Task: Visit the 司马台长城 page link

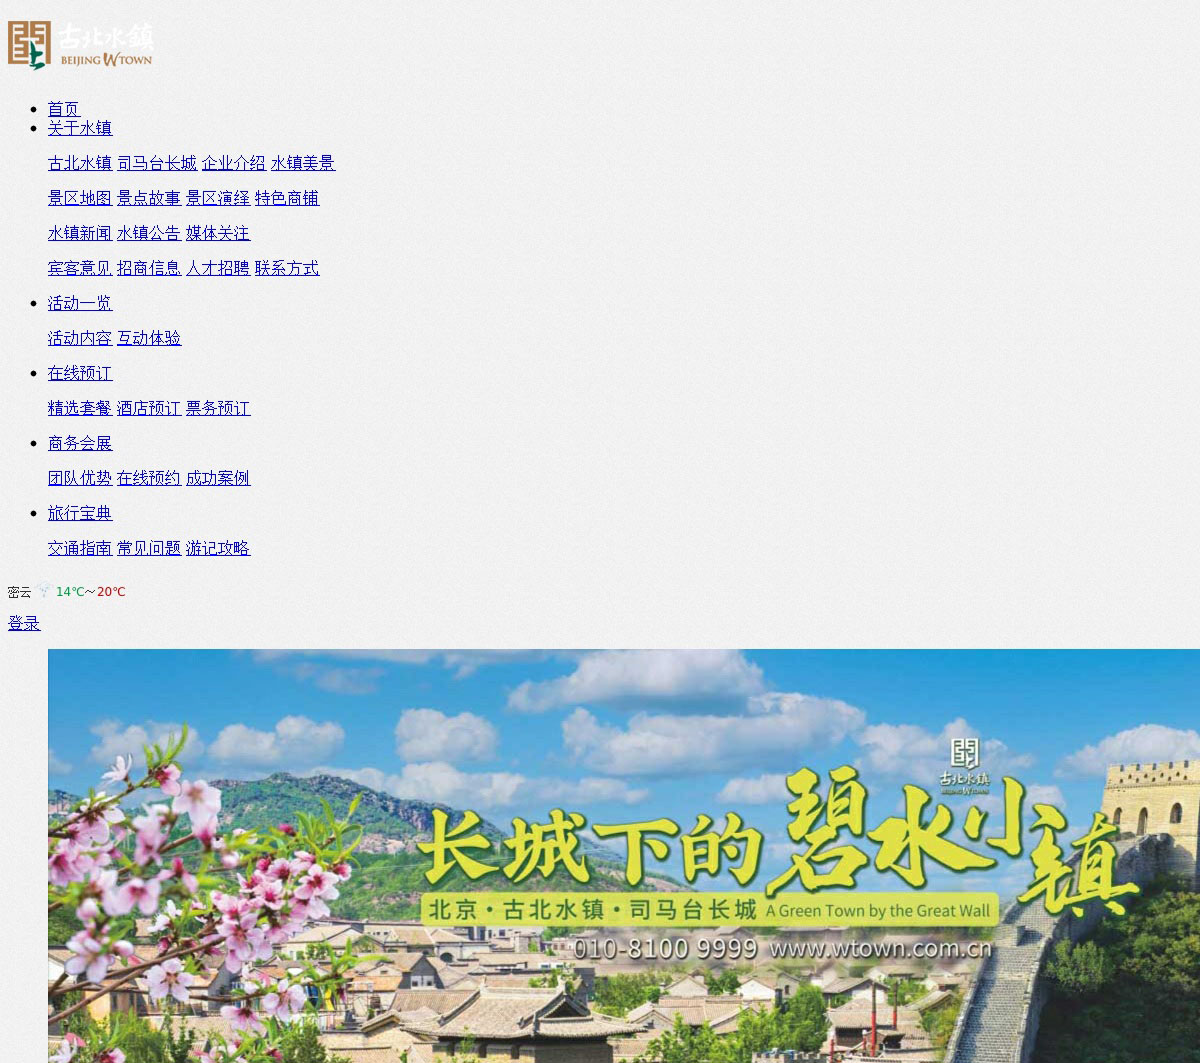Action: 157,163
